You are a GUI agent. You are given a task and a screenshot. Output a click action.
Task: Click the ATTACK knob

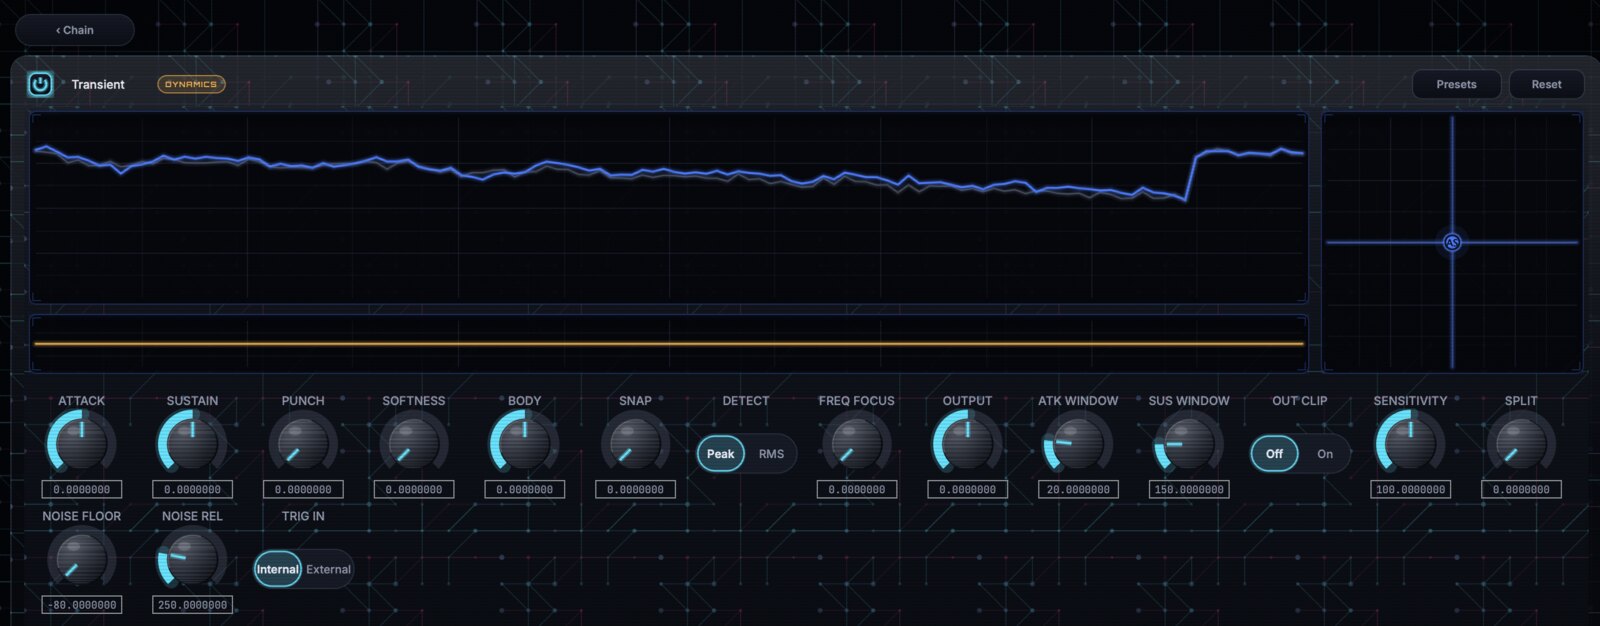click(x=81, y=443)
